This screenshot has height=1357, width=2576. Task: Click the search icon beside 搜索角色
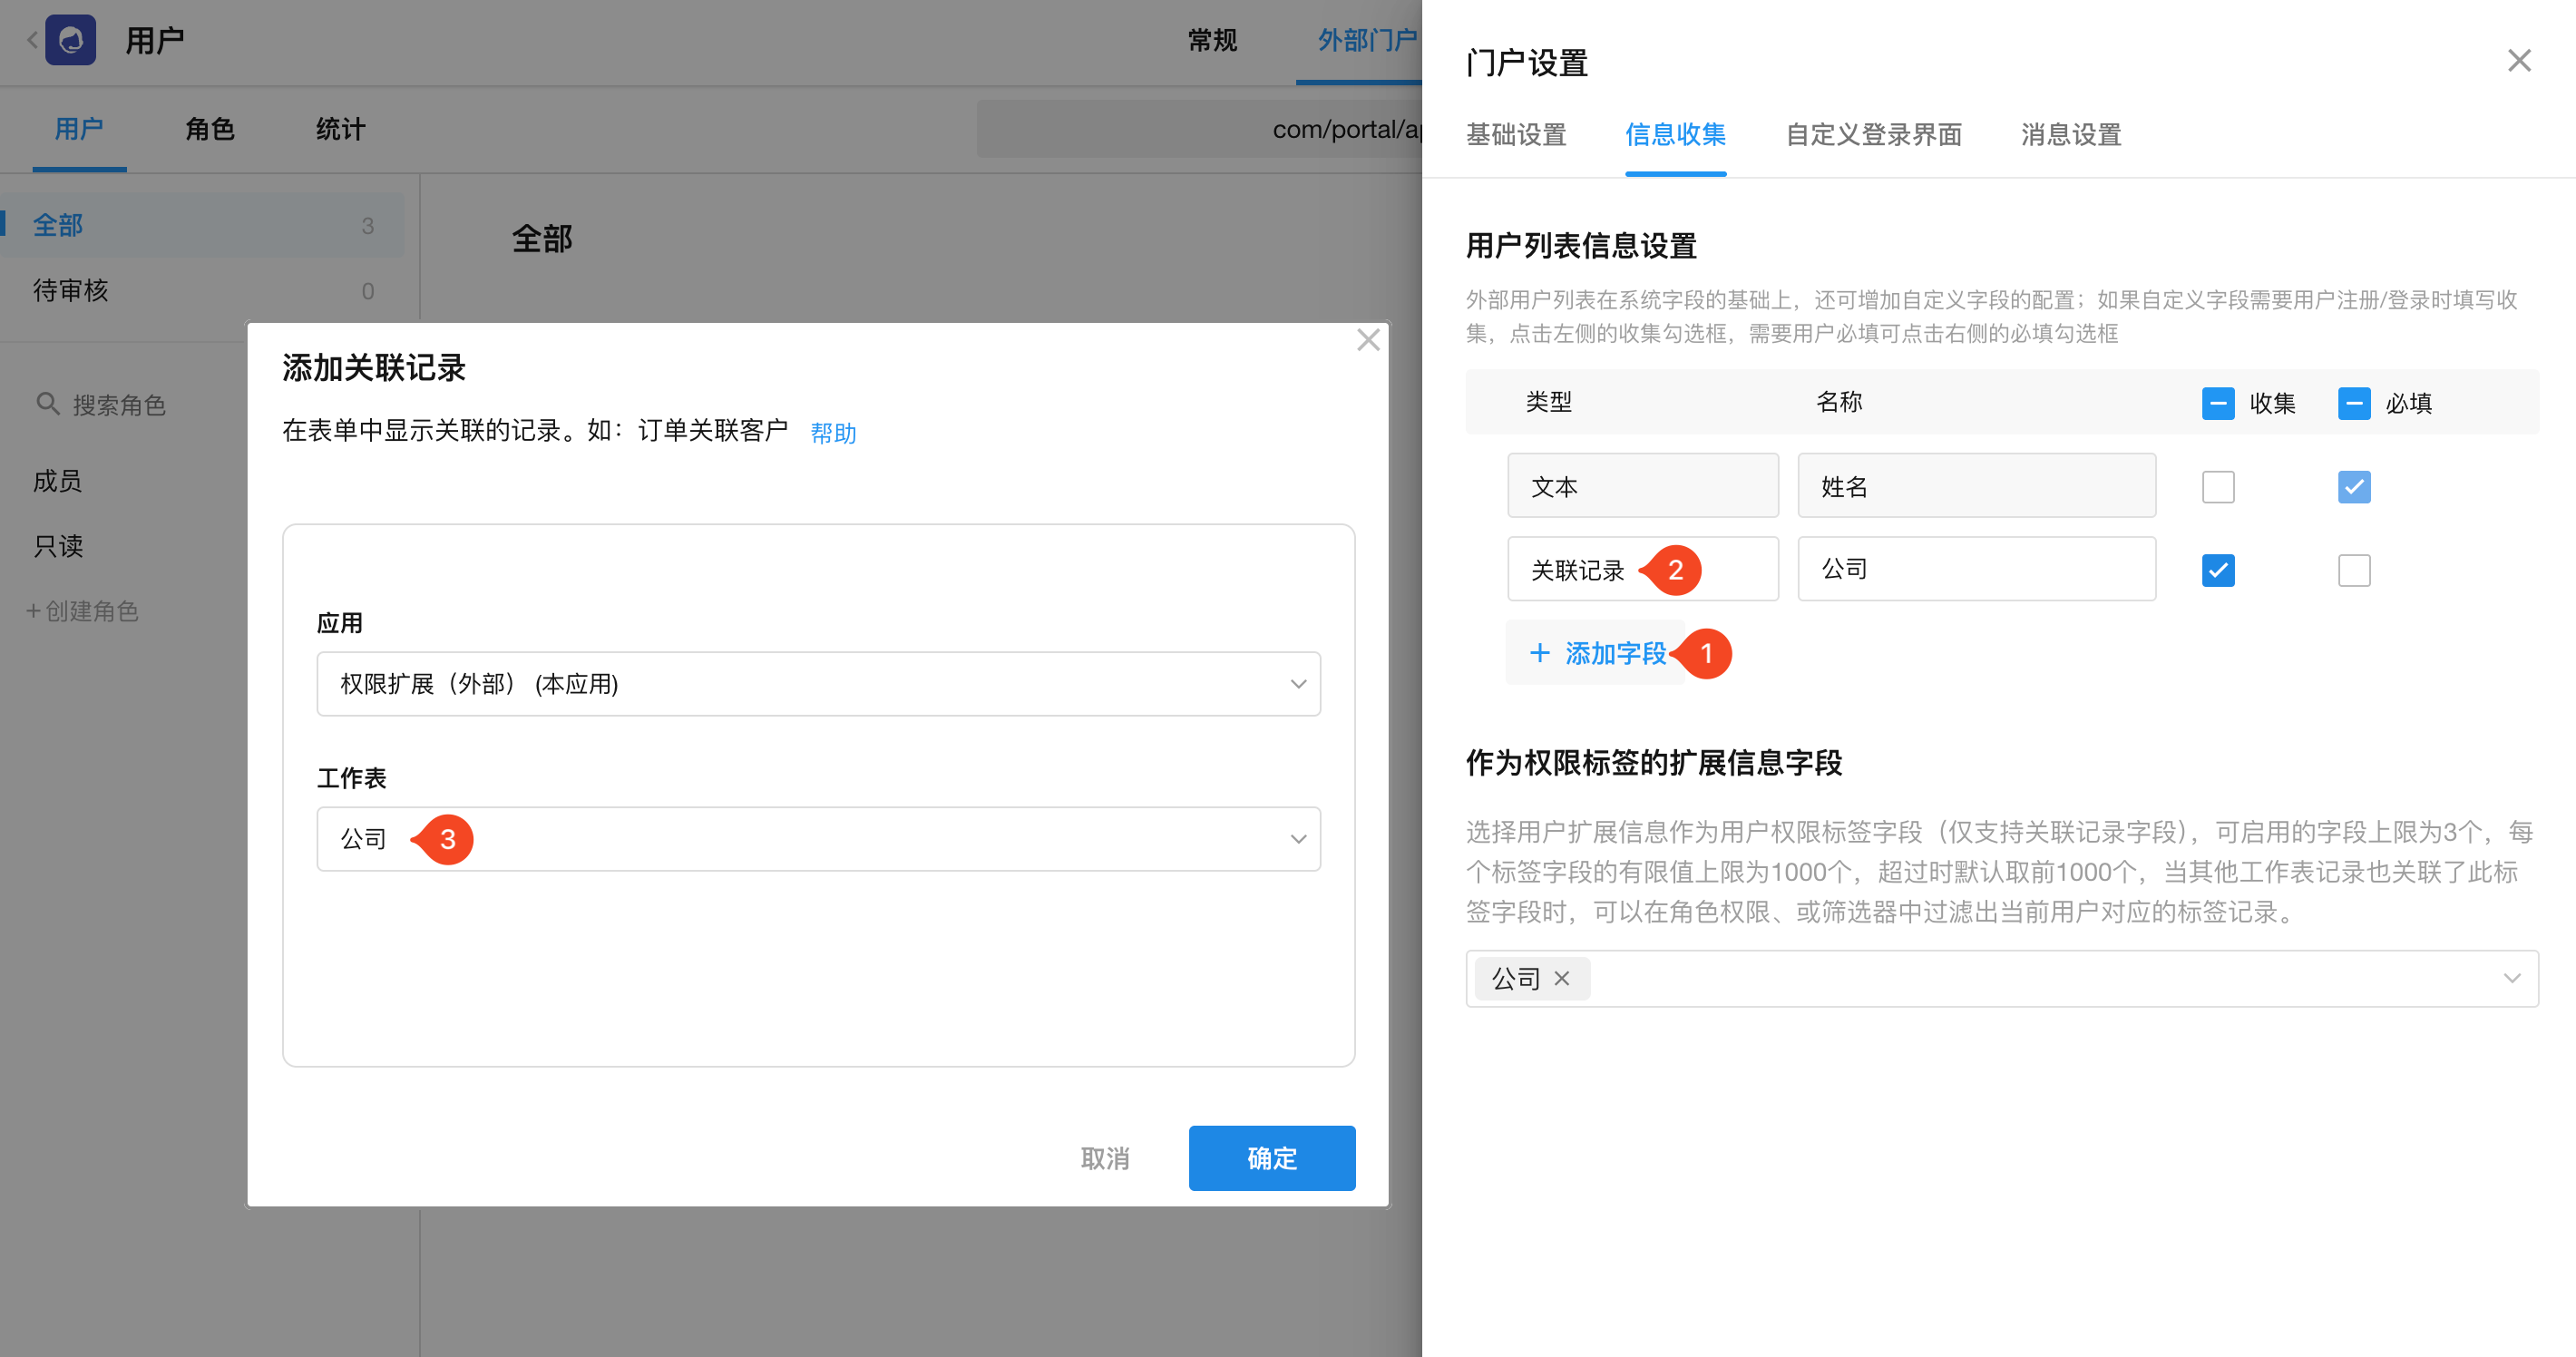(47, 403)
